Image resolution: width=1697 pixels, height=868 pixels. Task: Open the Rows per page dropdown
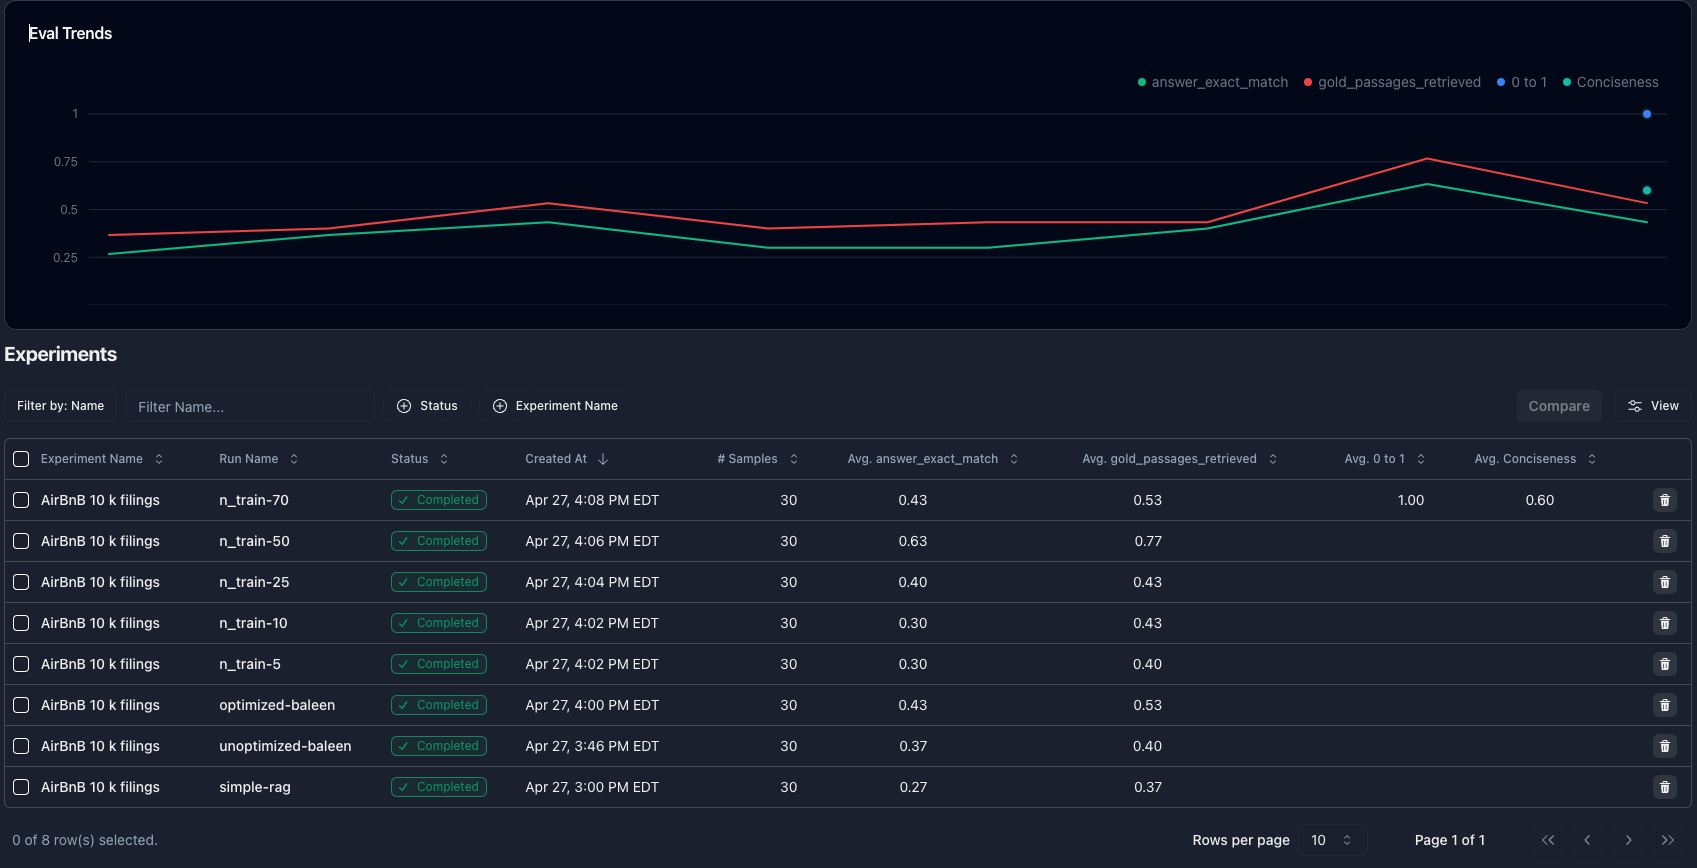1332,840
